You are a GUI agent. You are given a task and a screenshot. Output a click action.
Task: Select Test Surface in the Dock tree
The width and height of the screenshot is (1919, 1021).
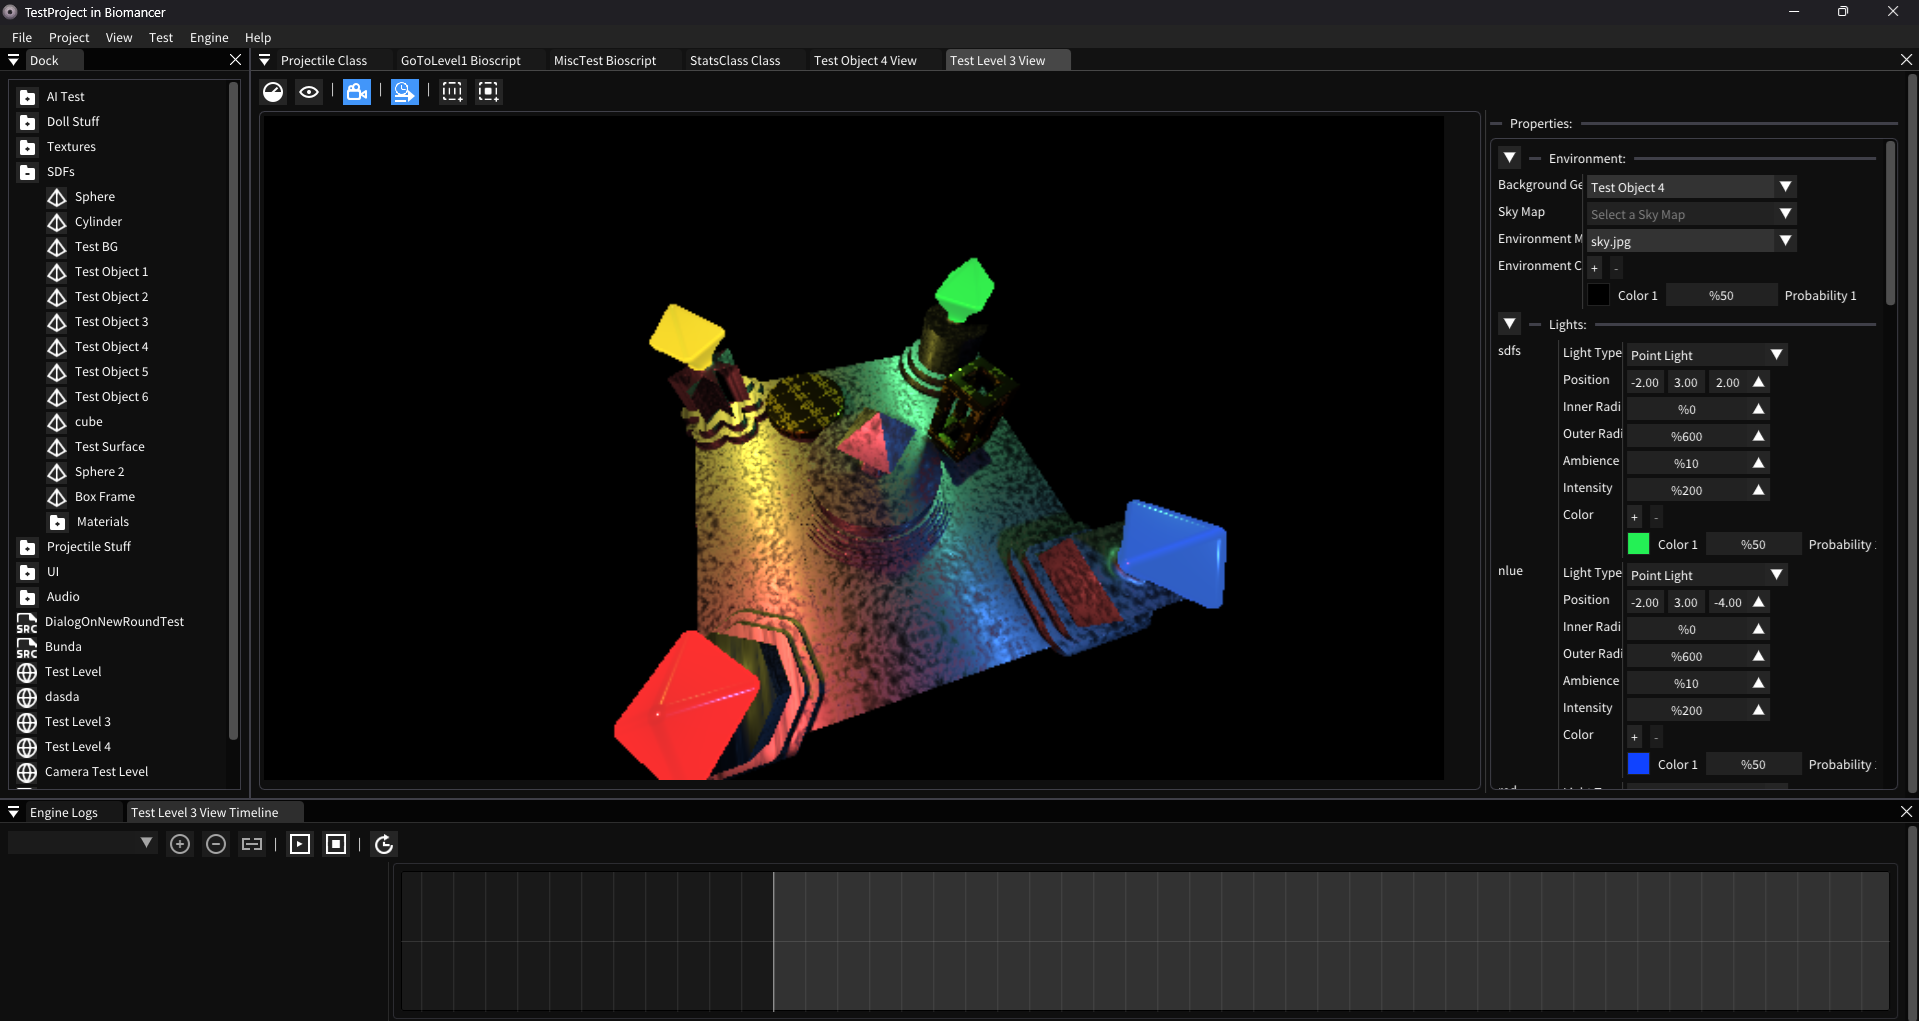pos(109,447)
